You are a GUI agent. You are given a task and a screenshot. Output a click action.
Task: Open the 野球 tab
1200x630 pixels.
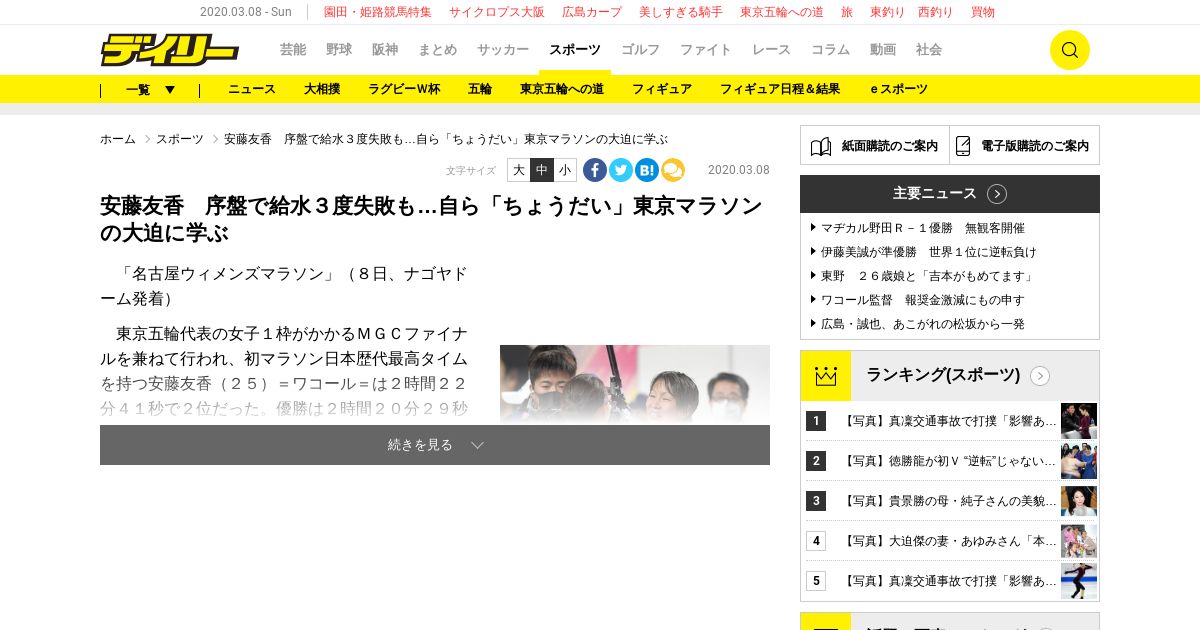tap(339, 50)
